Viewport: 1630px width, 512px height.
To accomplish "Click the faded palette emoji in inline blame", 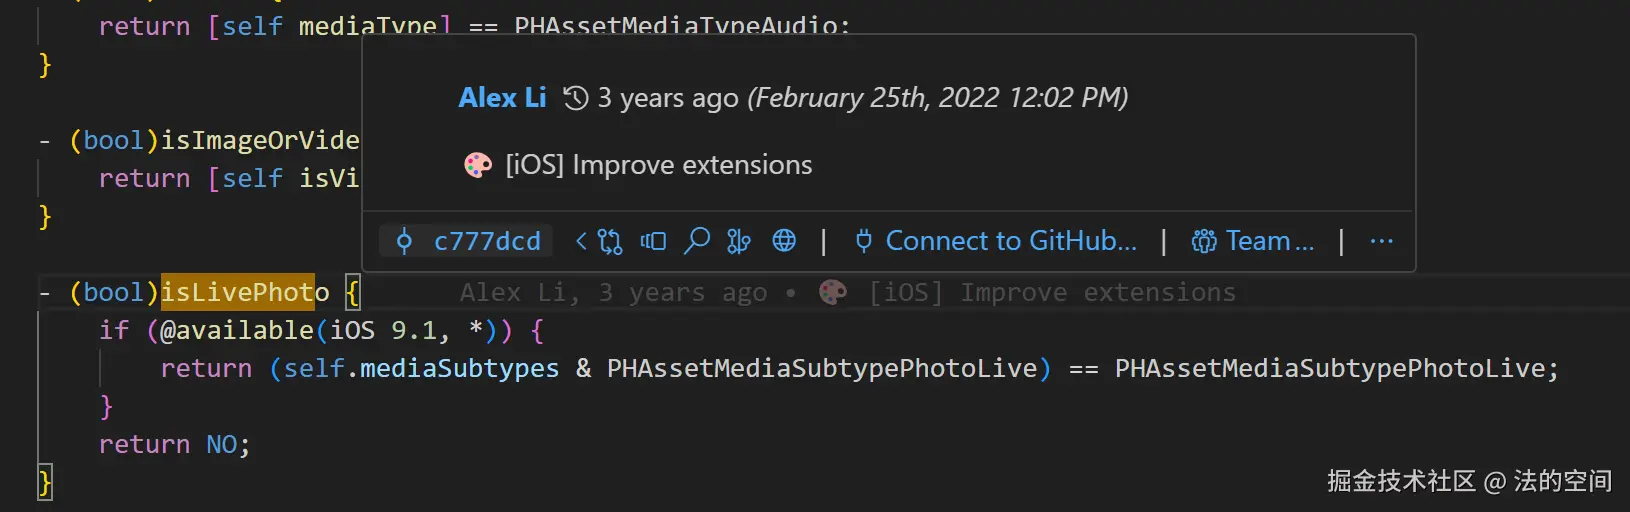I will pyautogui.click(x=832, y=292).
